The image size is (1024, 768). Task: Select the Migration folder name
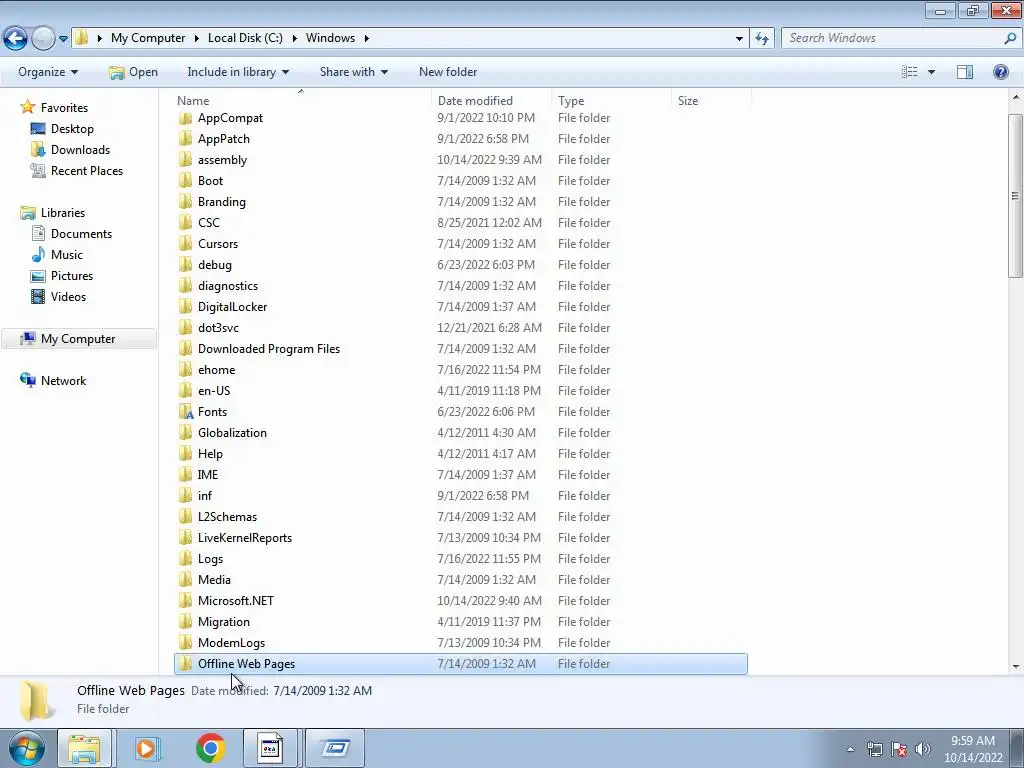pyautogui.click(x=223, y=622)
